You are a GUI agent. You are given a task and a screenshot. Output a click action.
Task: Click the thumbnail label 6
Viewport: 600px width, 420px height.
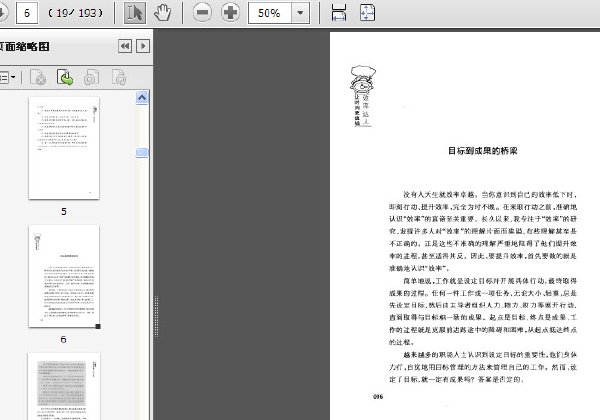[64, 339]
